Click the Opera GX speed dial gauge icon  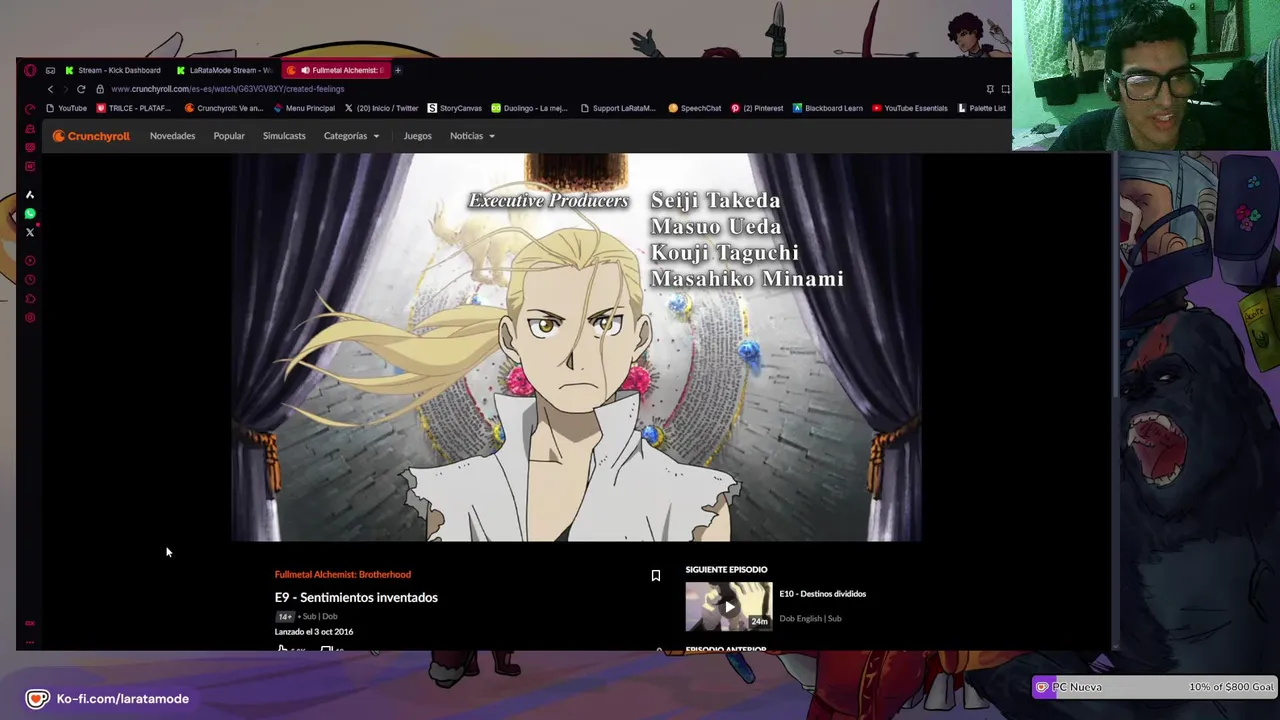click(30, 108)
